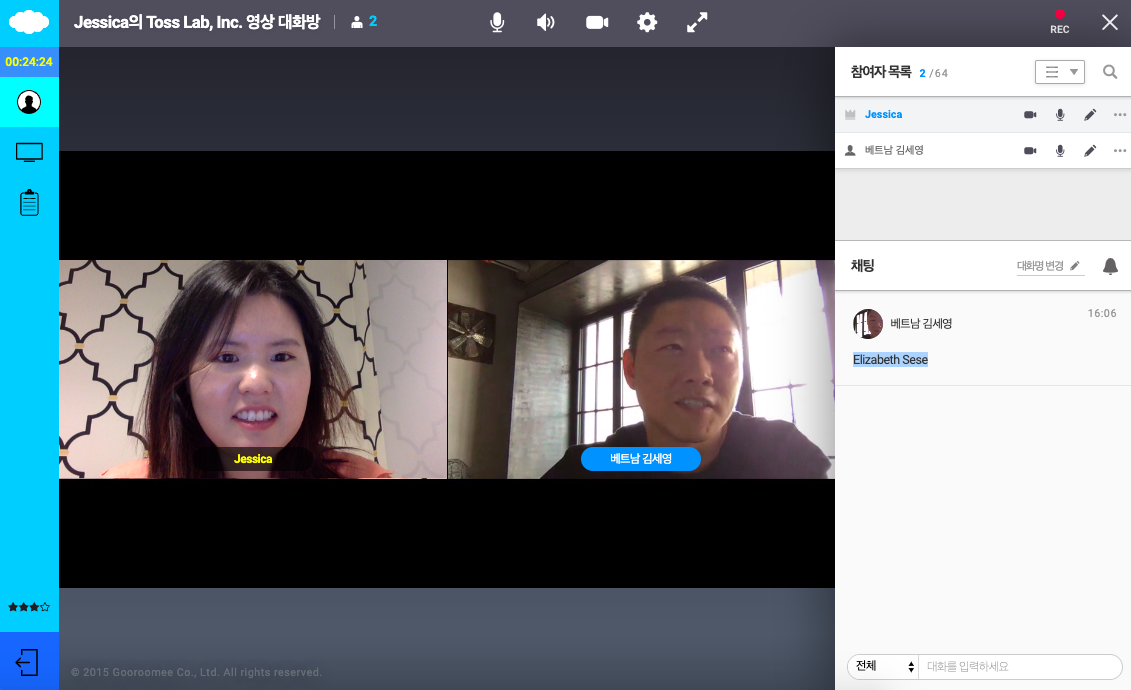Select Jessica in participant list

pyautogui.click(x=883, y=115)
